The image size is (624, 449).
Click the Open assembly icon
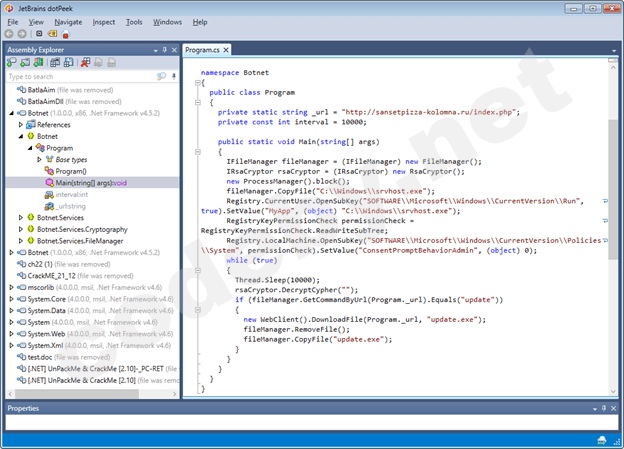tap(12, 62)
